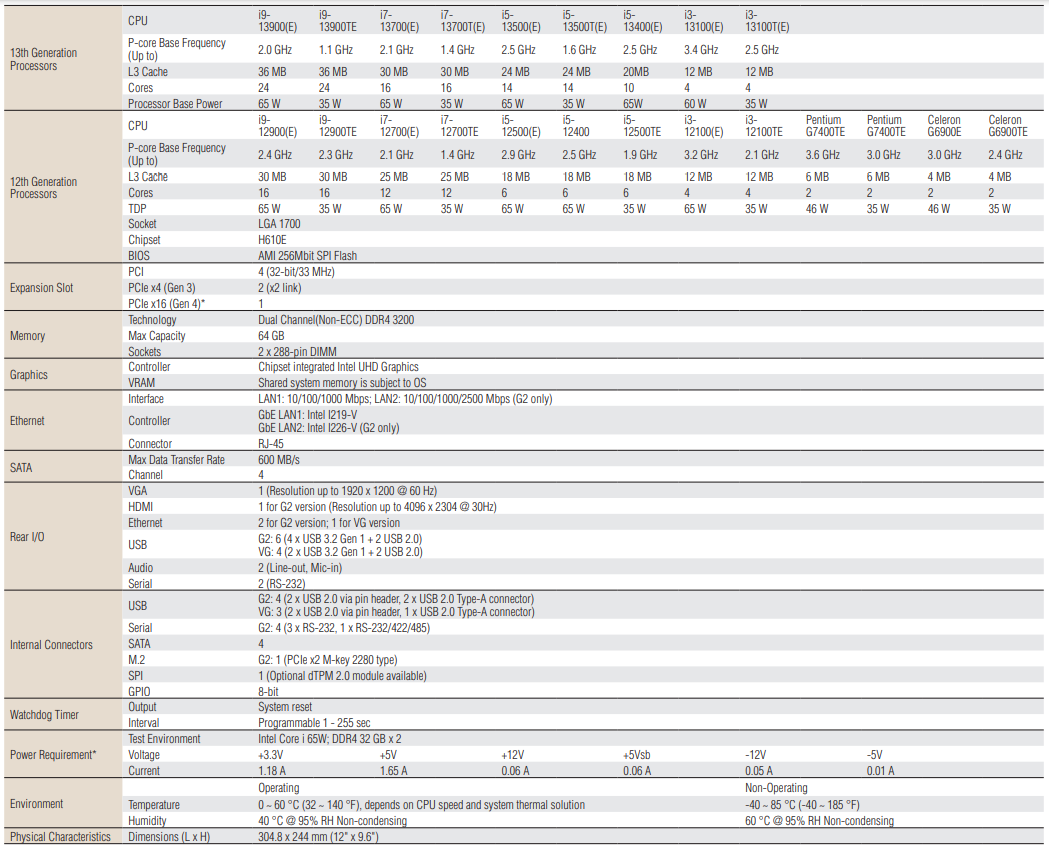
Task: Click the i3-13100T(E) CPU cell
Action: pyautogui.click(x=767, y=21)
